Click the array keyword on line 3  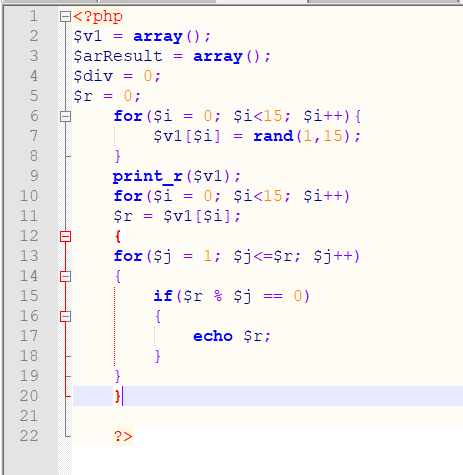(x=218, y=57)
